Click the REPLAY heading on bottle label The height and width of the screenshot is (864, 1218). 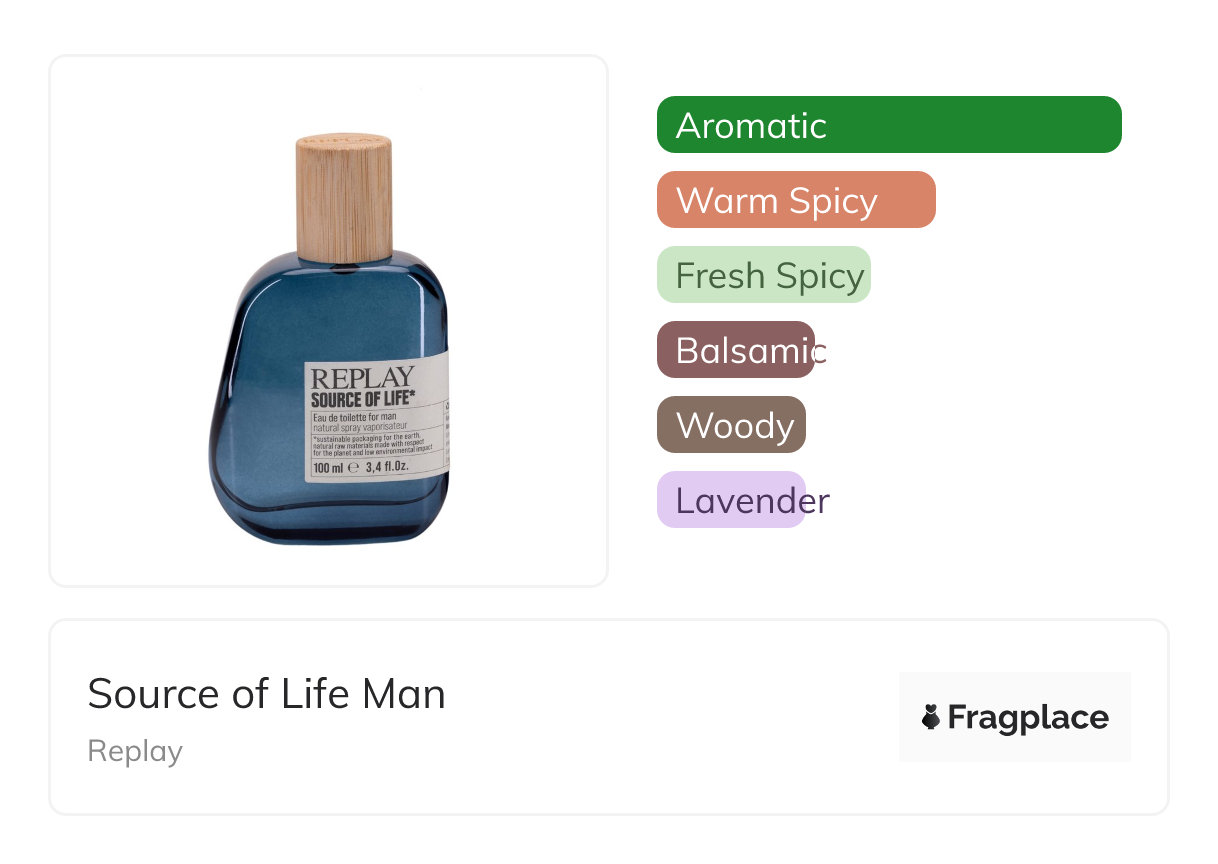point(361,378)
